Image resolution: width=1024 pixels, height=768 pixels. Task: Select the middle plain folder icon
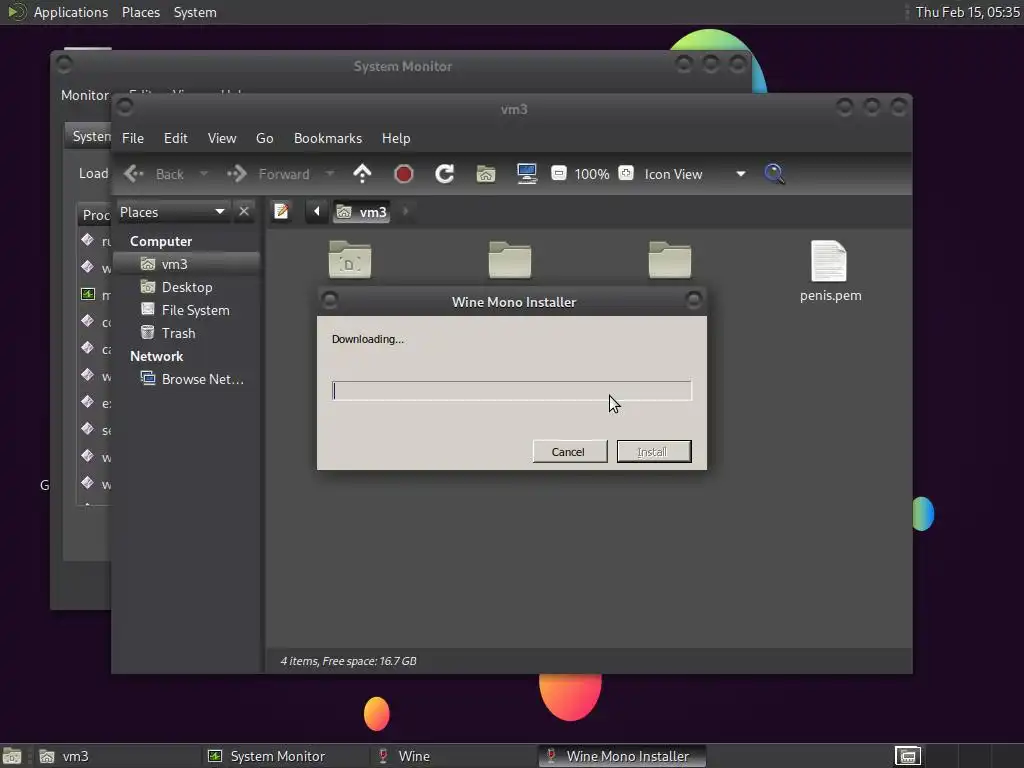tap(510, 260)
